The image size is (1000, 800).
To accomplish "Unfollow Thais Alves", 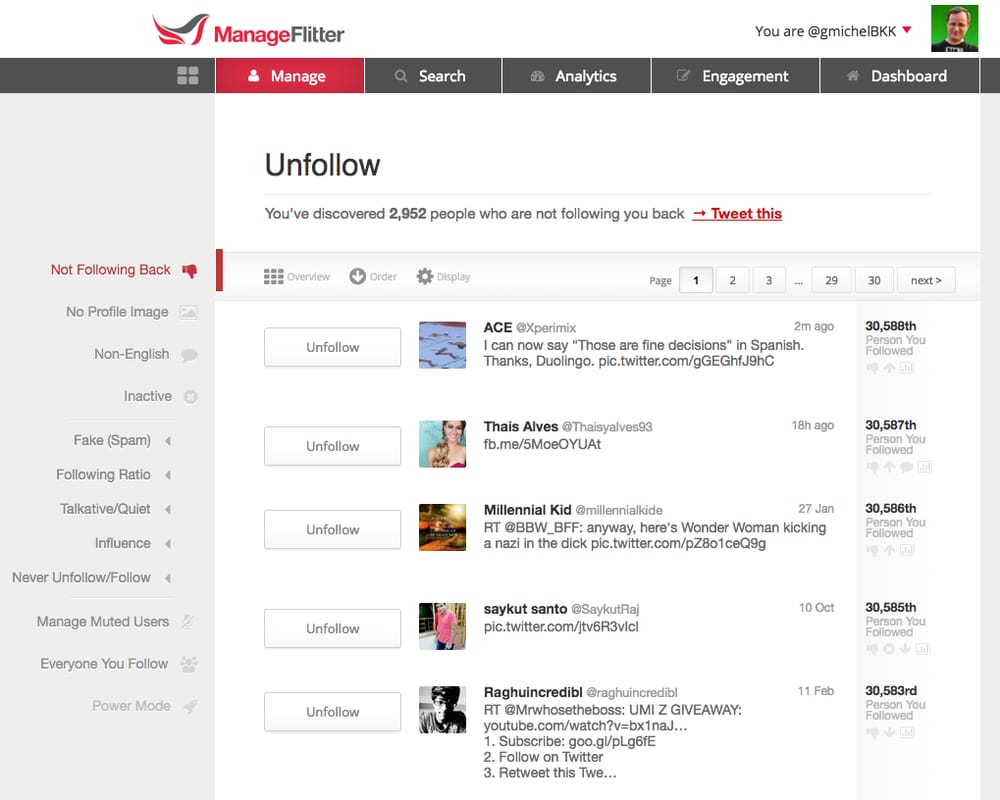I will [333, 446].
